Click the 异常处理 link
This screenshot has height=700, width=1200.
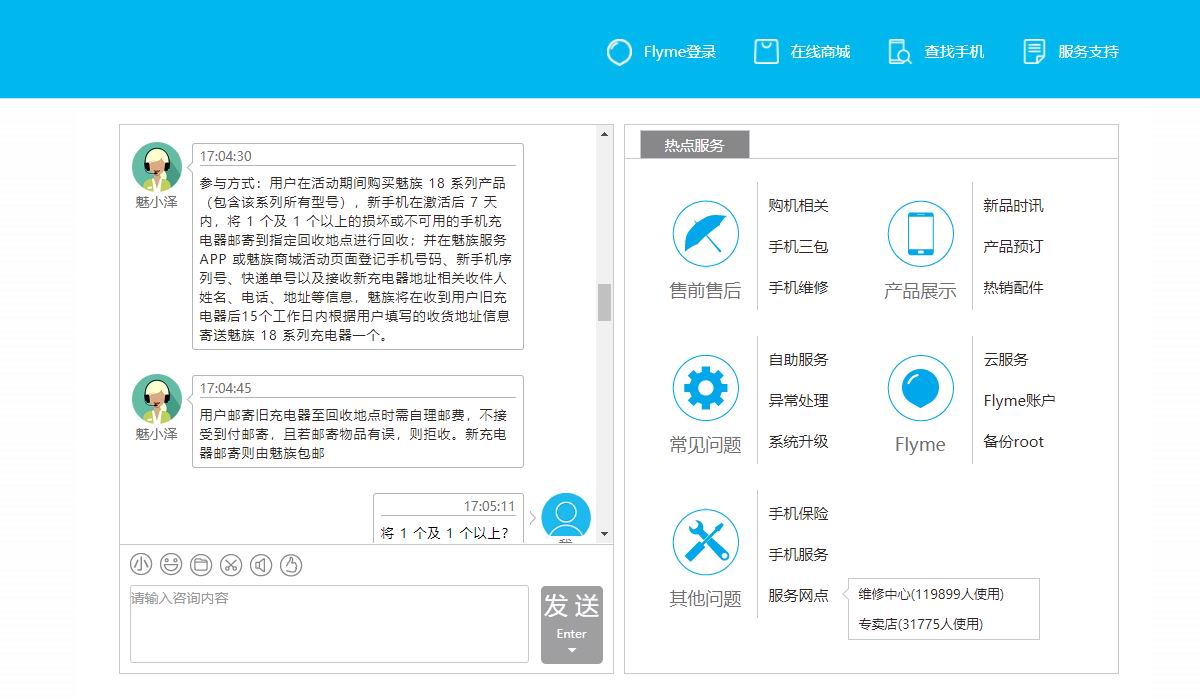click(798, 401)
